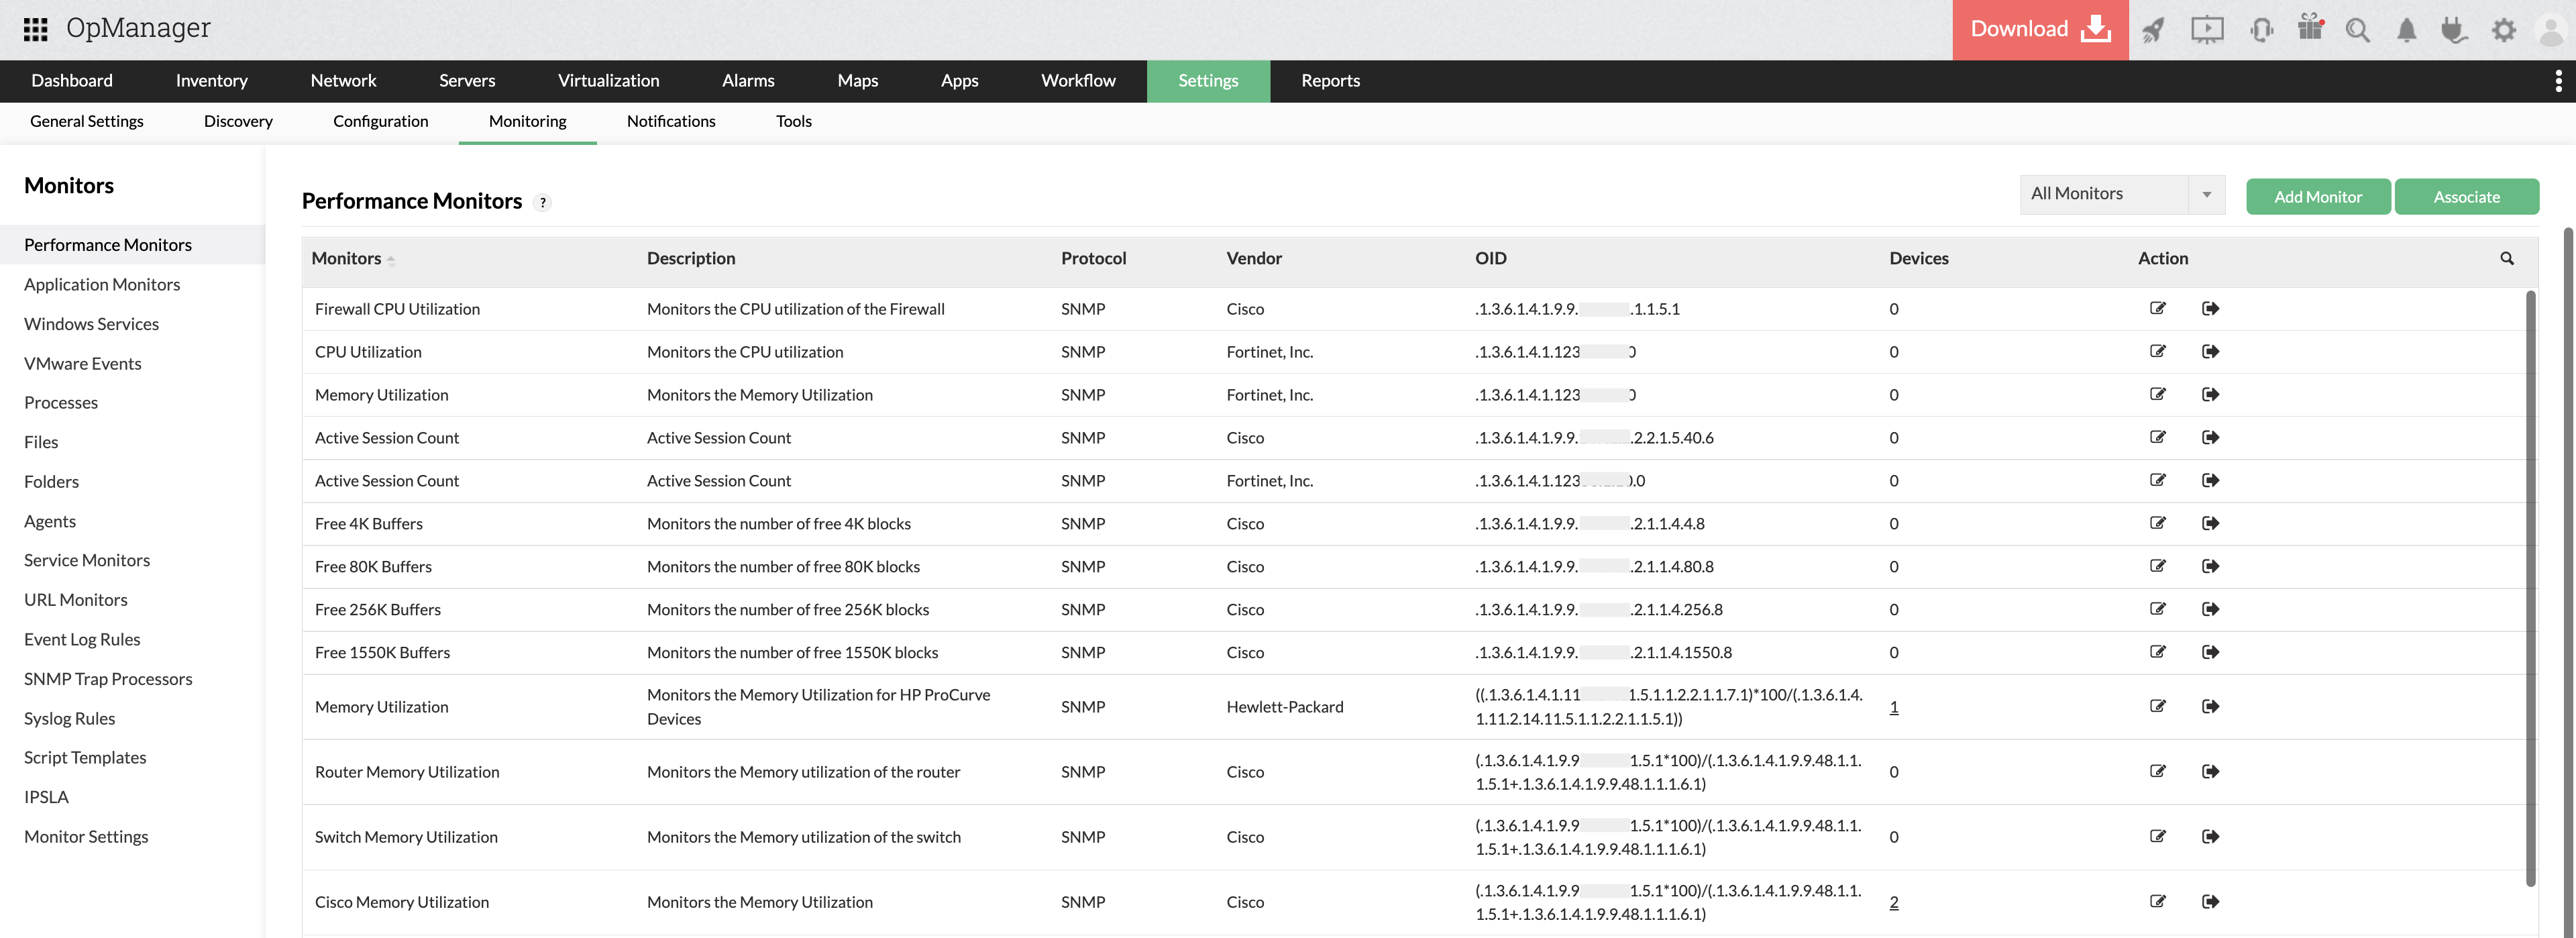Click the help question mark icon near Performance Monitors
Image resolution: width=2576 pixels, height=938 pixels.
pyautogui.click(x=544, y=201)
